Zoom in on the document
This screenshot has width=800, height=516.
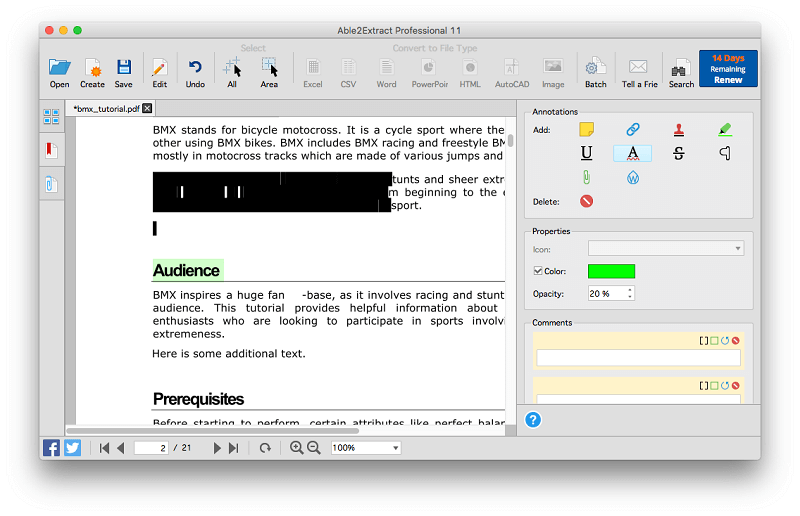[296, 448]
